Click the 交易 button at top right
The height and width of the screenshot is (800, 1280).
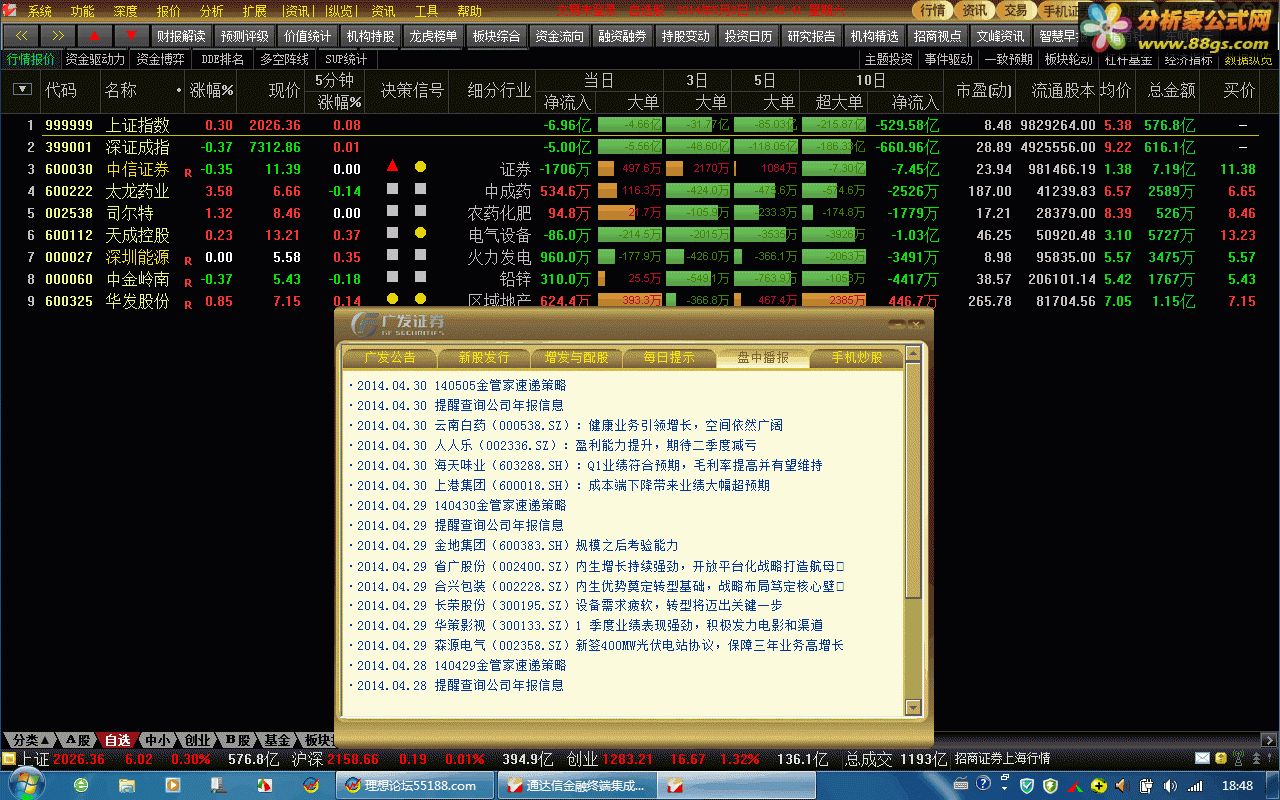[1016, 11]
